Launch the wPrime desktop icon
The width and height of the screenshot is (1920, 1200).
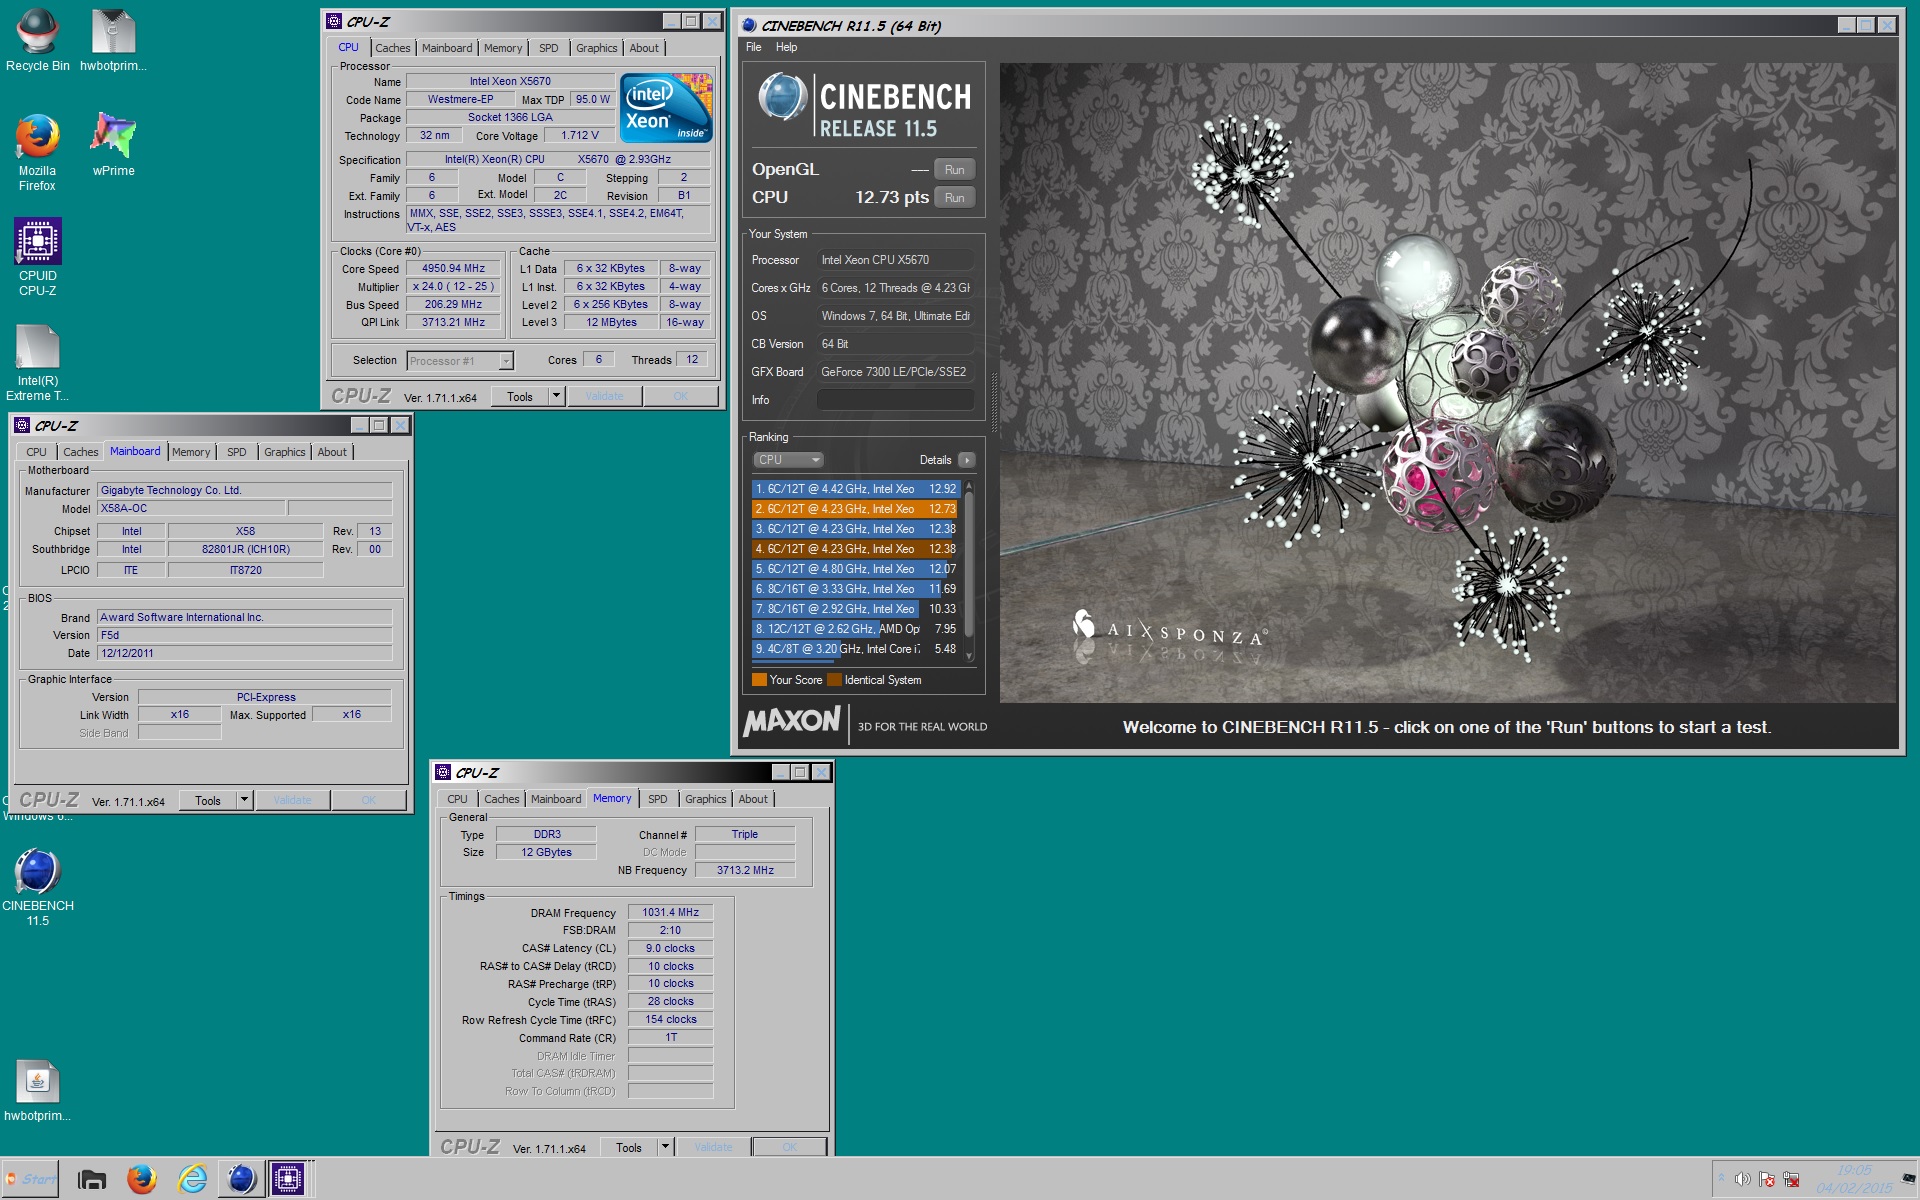point(113,145)
